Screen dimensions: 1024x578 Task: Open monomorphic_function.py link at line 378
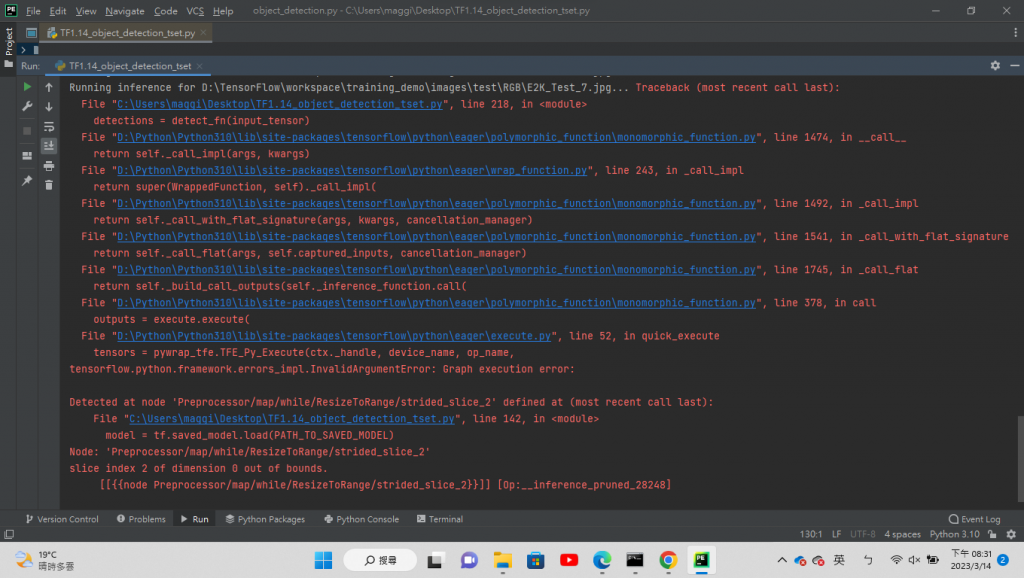436,303
